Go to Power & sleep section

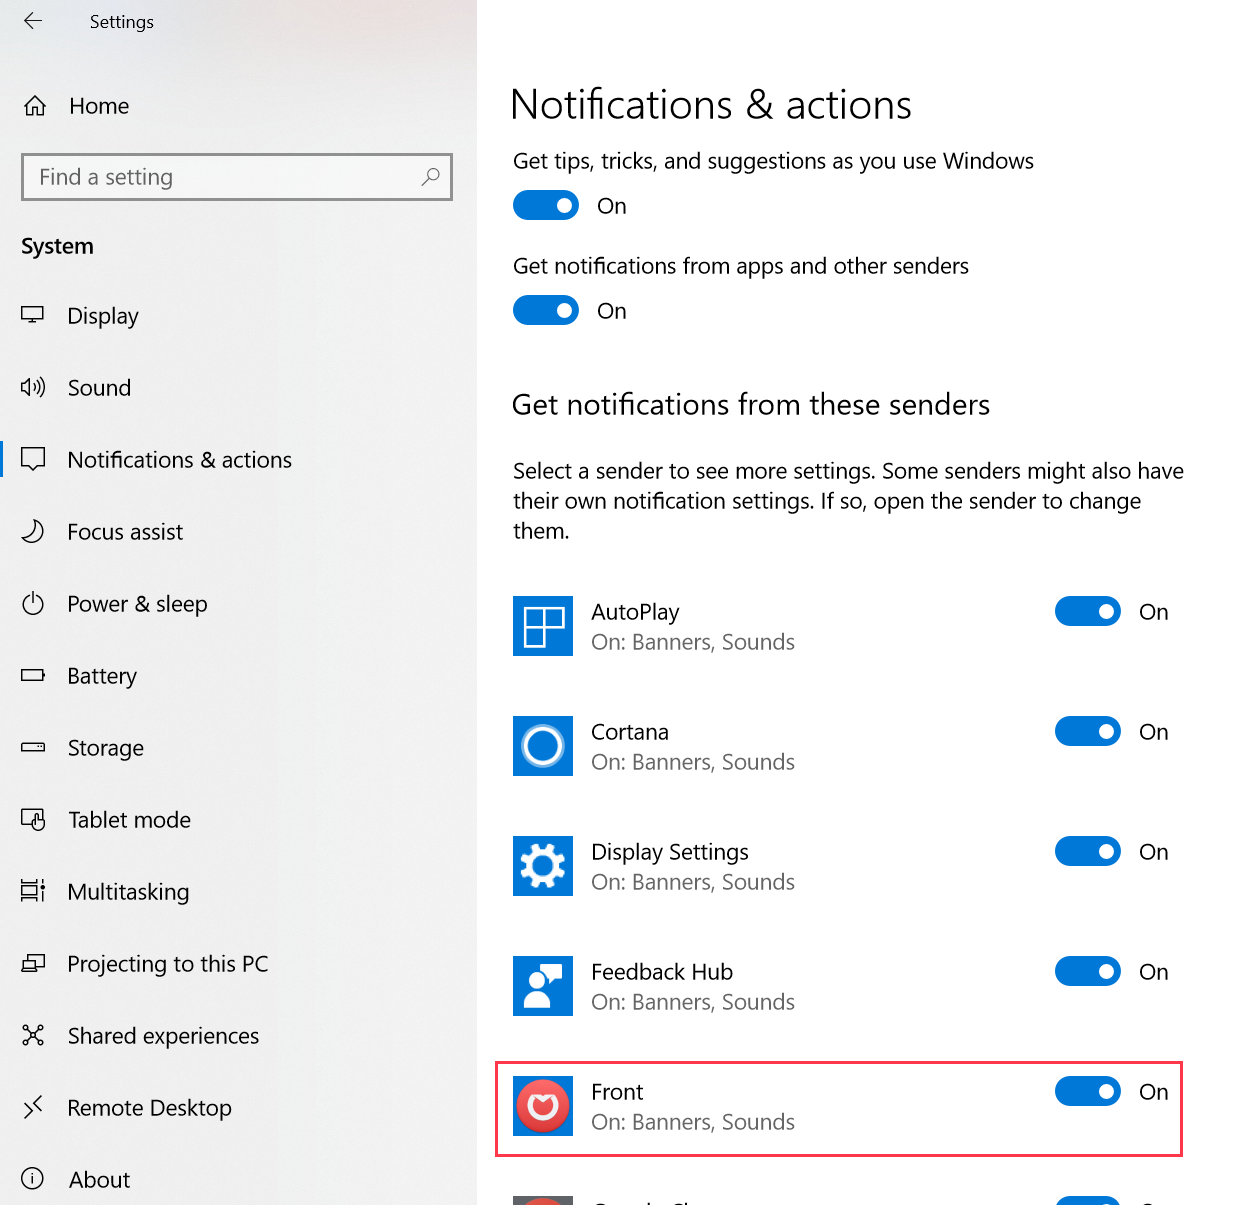click(x=137, y=604)
